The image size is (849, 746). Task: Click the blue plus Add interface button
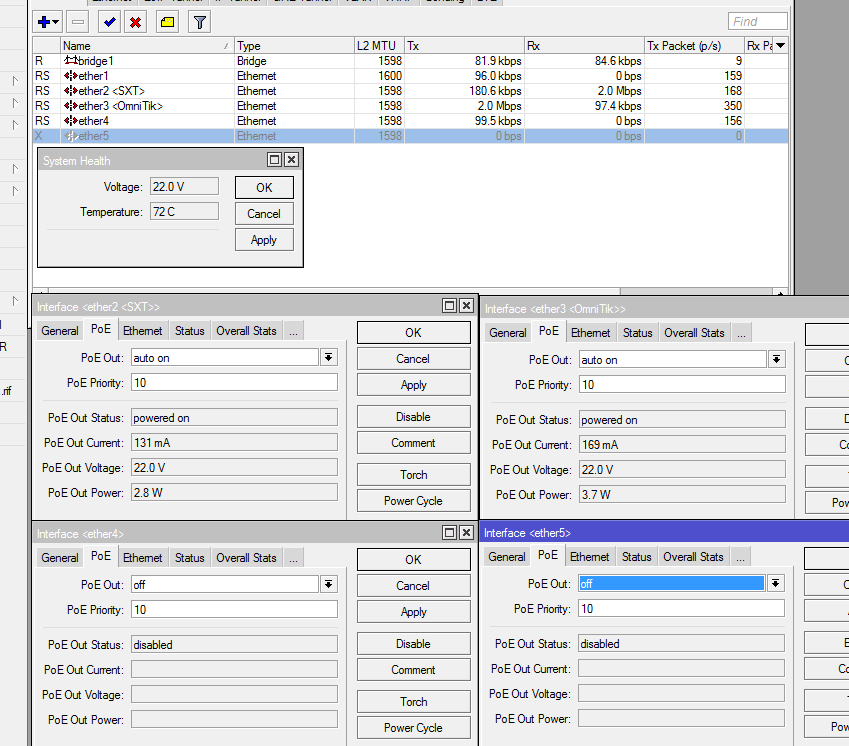44,21
